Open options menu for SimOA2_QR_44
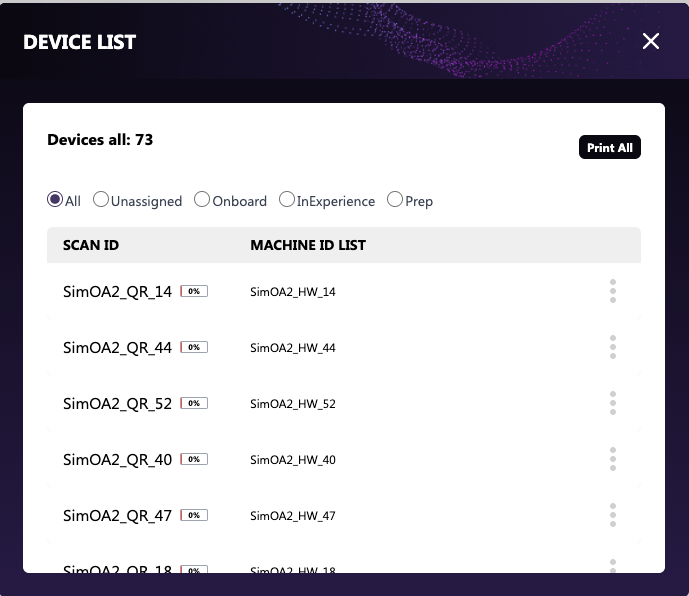The height and width of the screenshot is (596, 689). pos(612,347)
